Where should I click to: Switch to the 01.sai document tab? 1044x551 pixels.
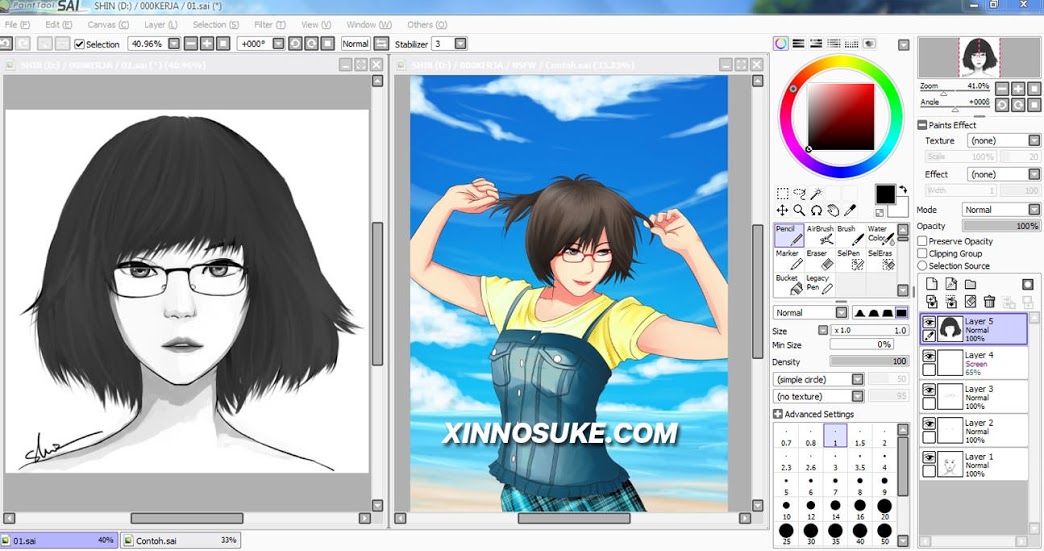(x=59, y=540)
